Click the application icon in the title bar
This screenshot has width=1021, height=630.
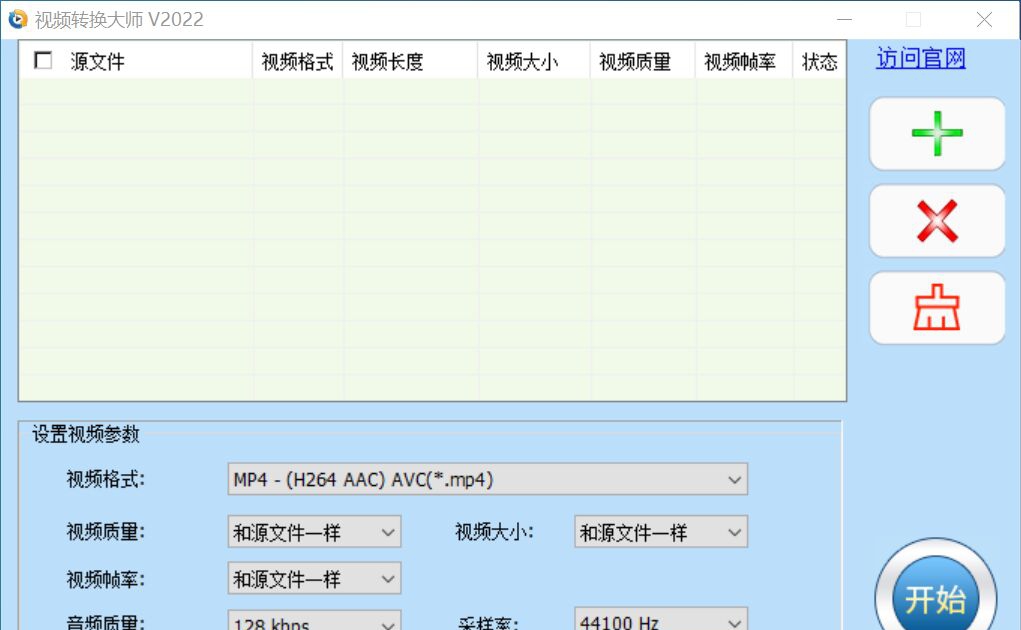tap(17, 18)
